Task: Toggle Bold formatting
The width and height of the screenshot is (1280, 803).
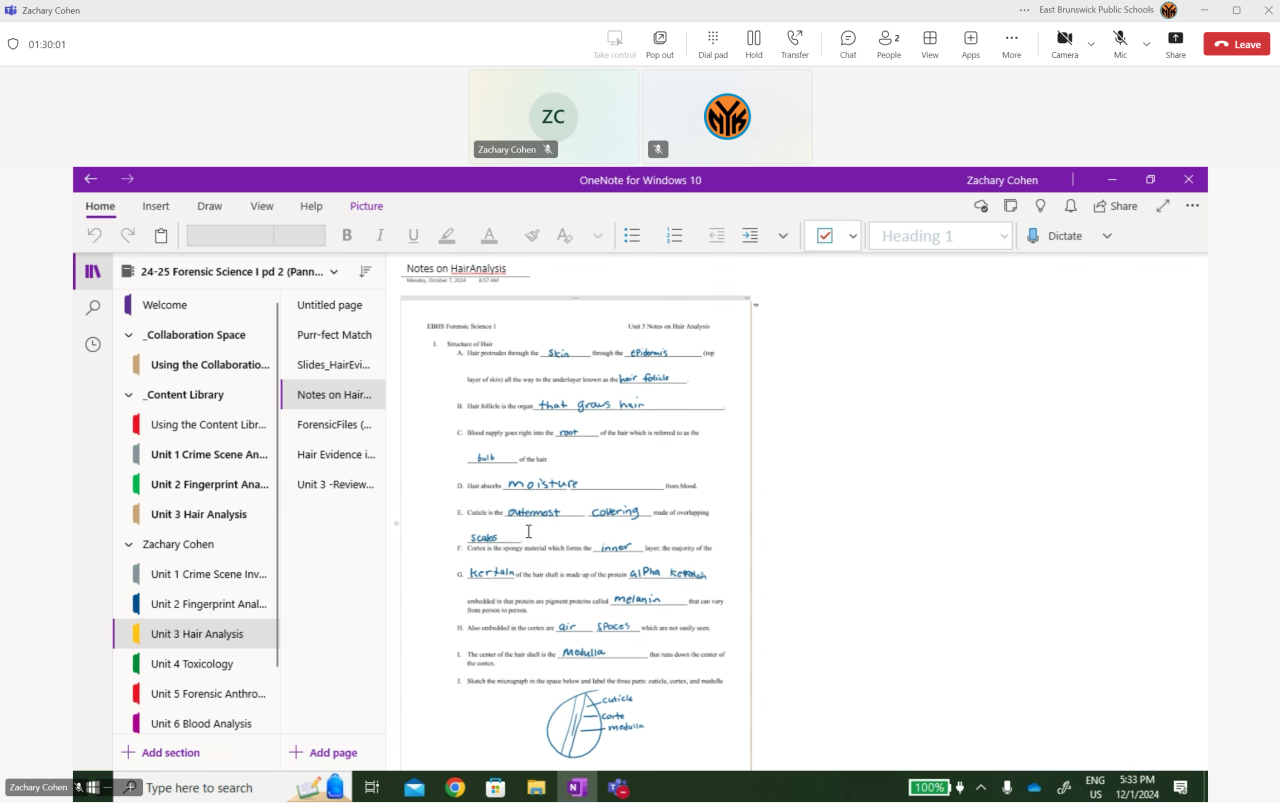Action: (347, 236)
